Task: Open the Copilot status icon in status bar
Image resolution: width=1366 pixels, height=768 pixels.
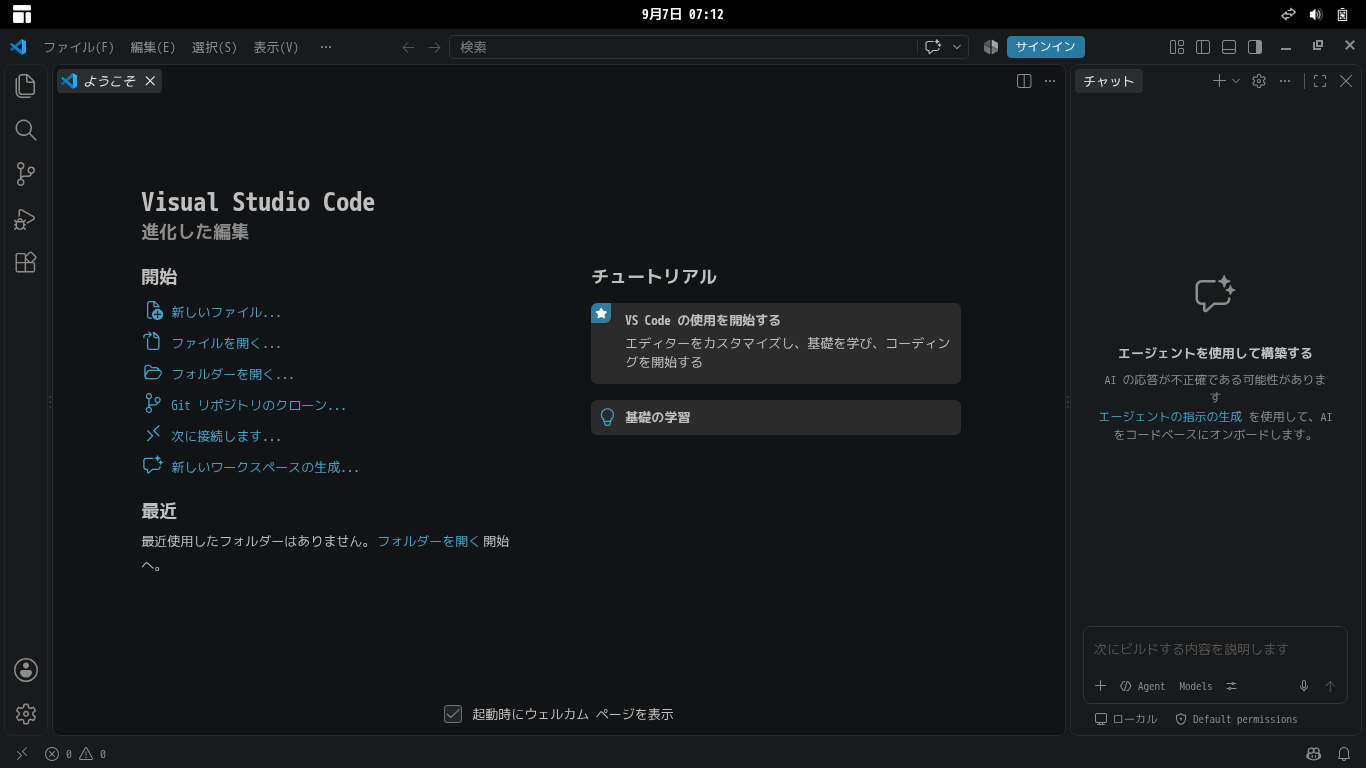Action: click(1314, 754)
